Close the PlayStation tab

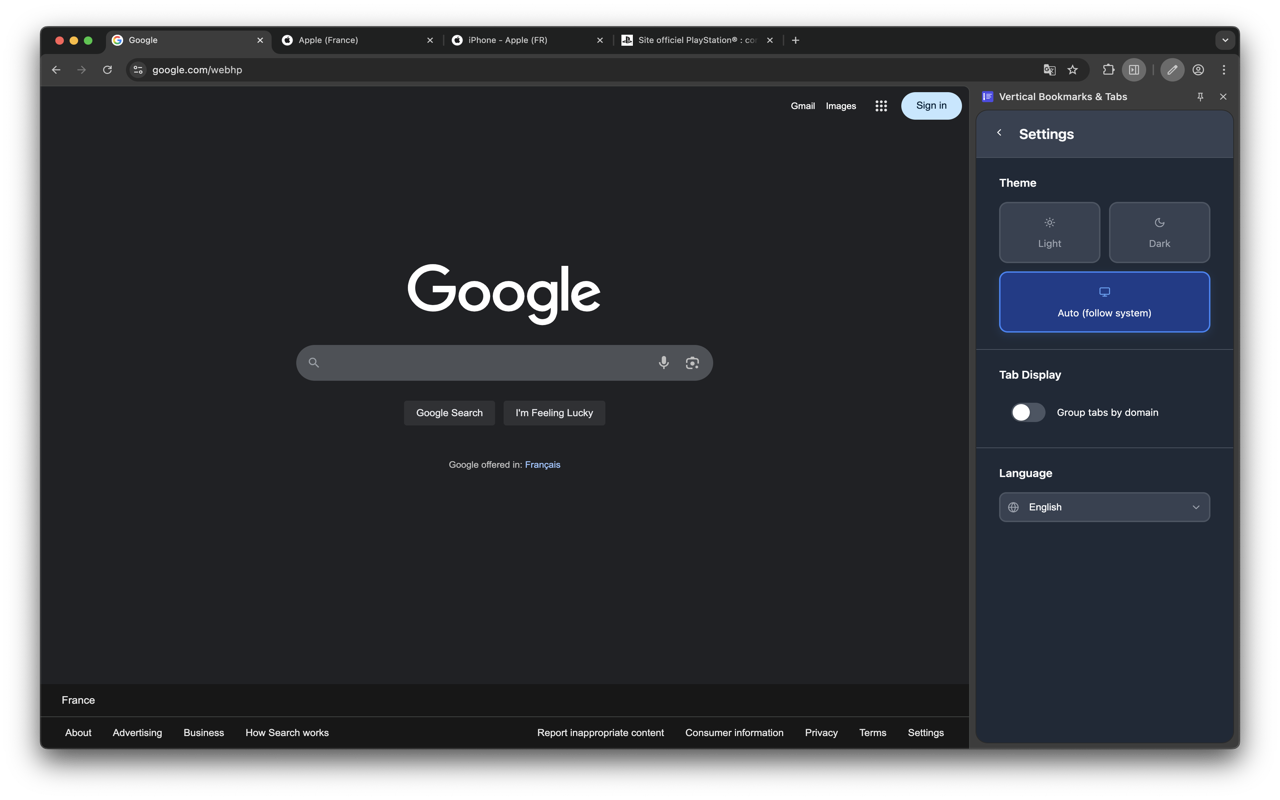(x=770, y=40)
